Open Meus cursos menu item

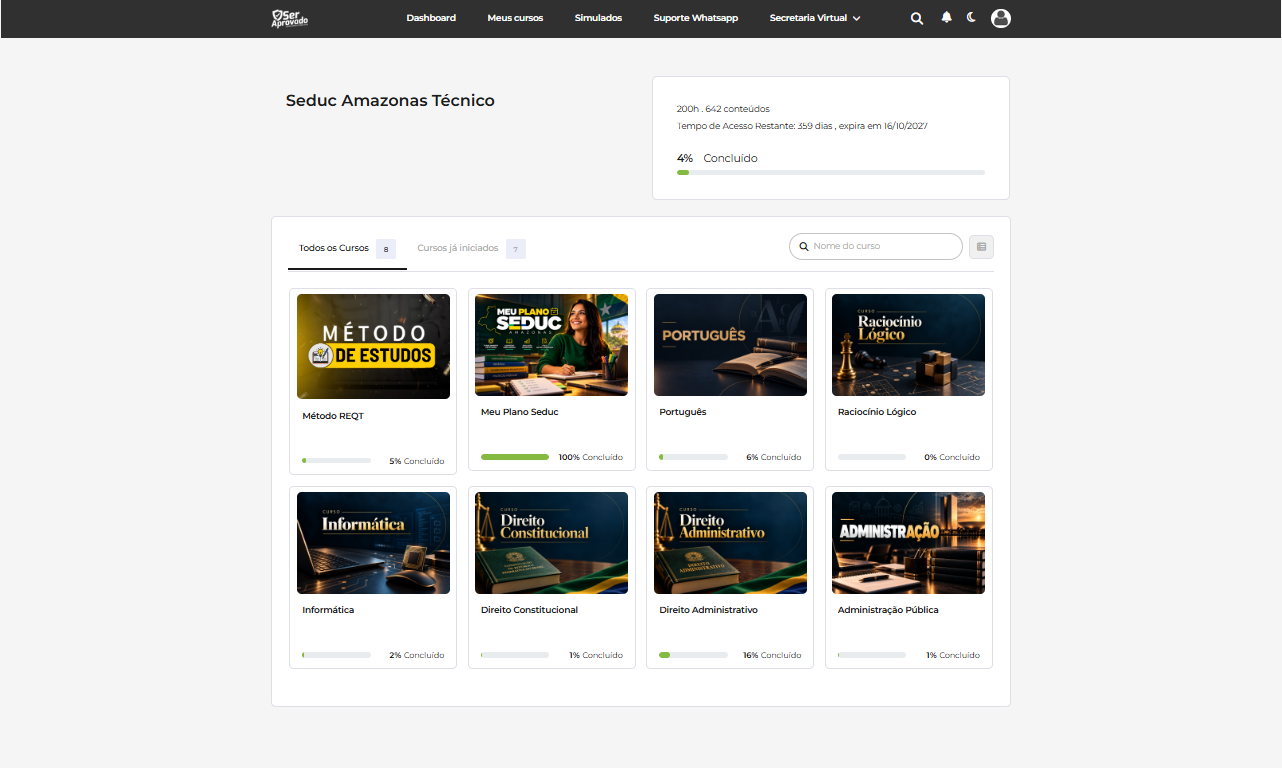point(515,18)
